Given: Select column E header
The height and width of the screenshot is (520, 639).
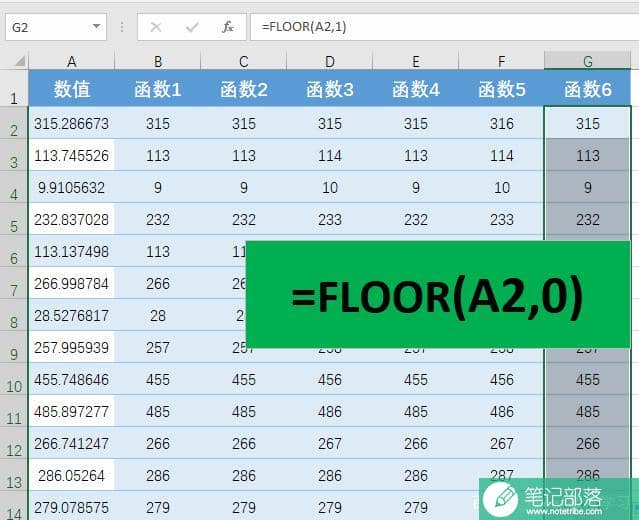Looking at the screenshot, I should coord(416,62).
